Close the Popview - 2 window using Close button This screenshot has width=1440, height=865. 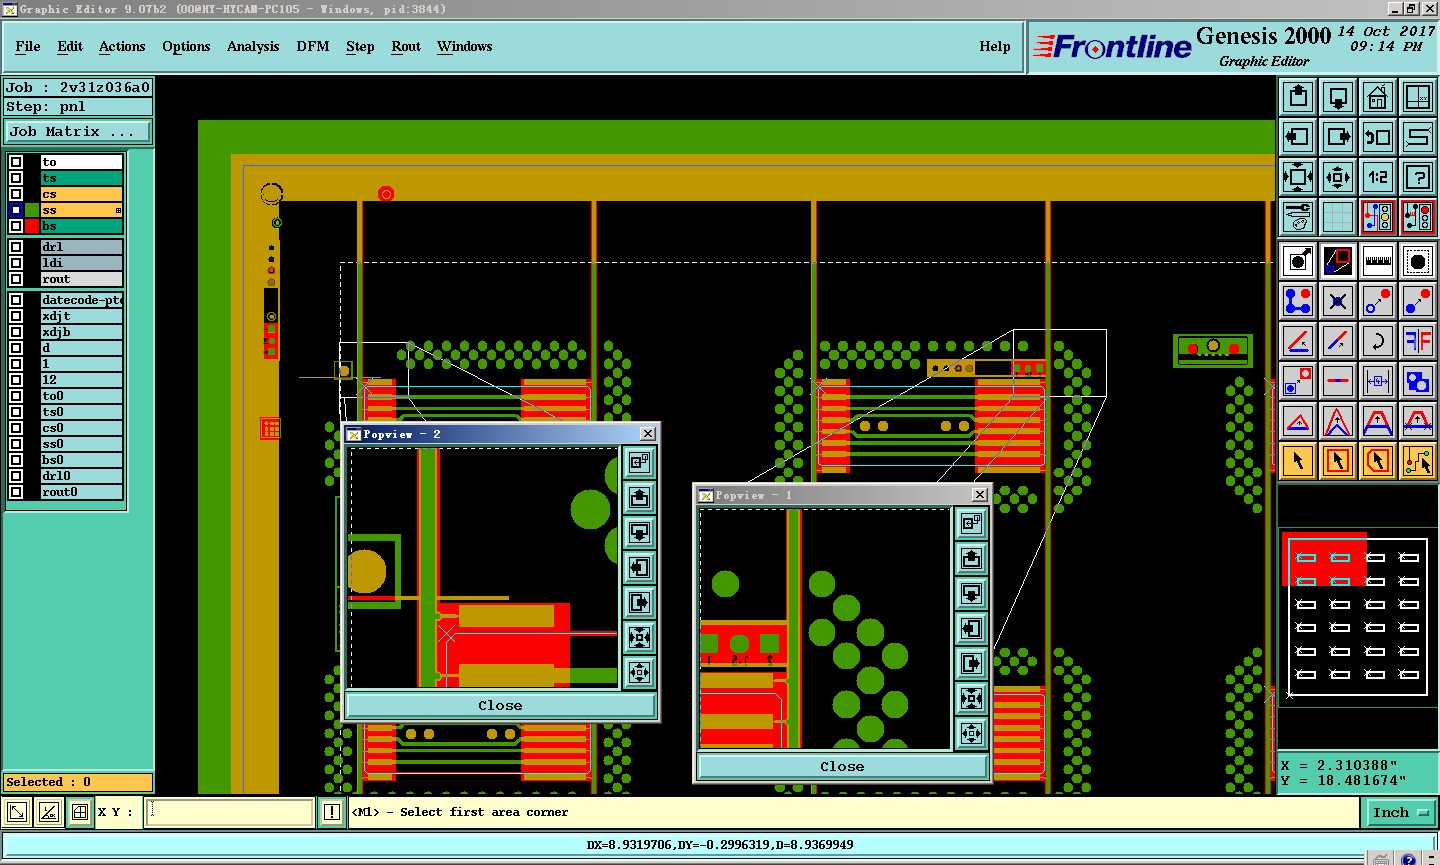pos(500,705)
